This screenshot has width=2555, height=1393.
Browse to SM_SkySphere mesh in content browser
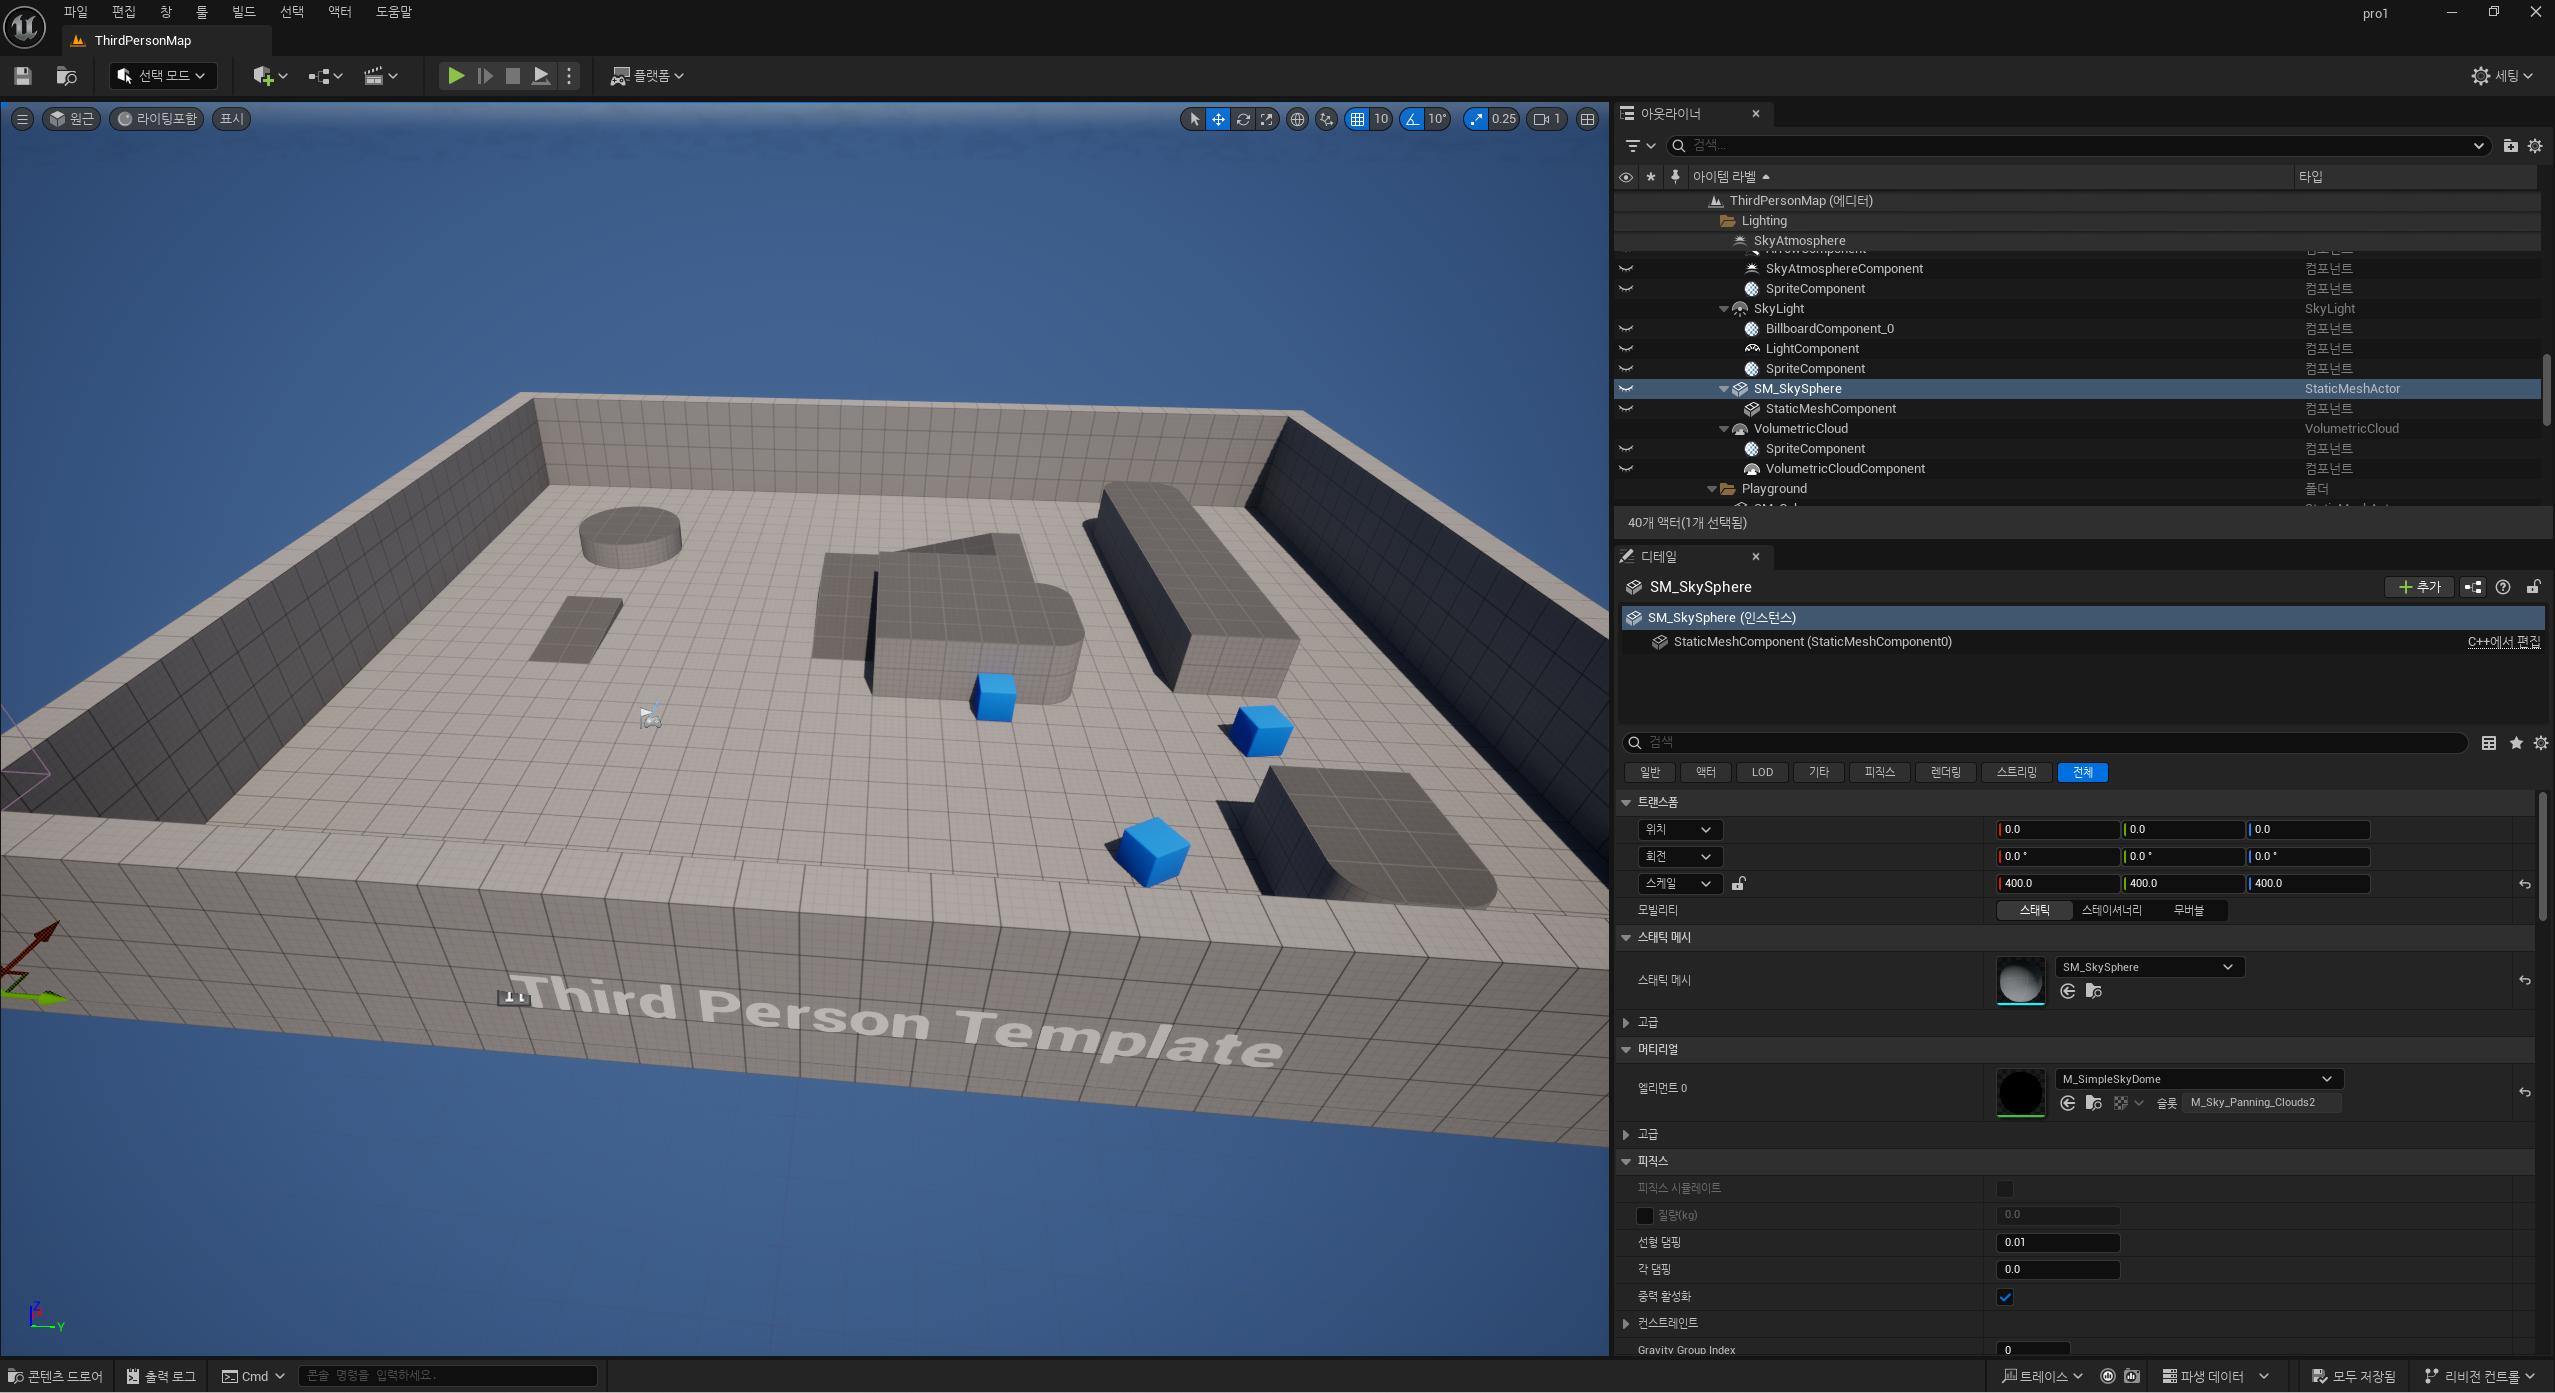[2093, 991]
